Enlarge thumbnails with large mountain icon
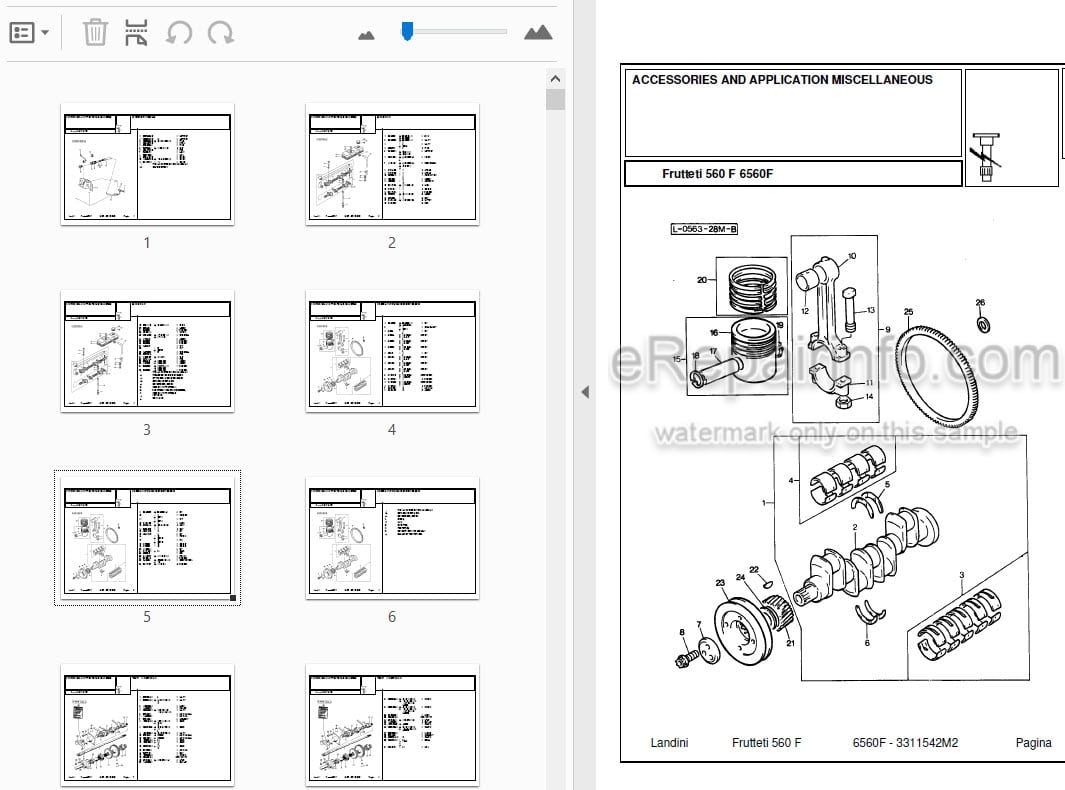Image resolution: width=1065 pixels, height=790 pixels. (x=538, y=32)
